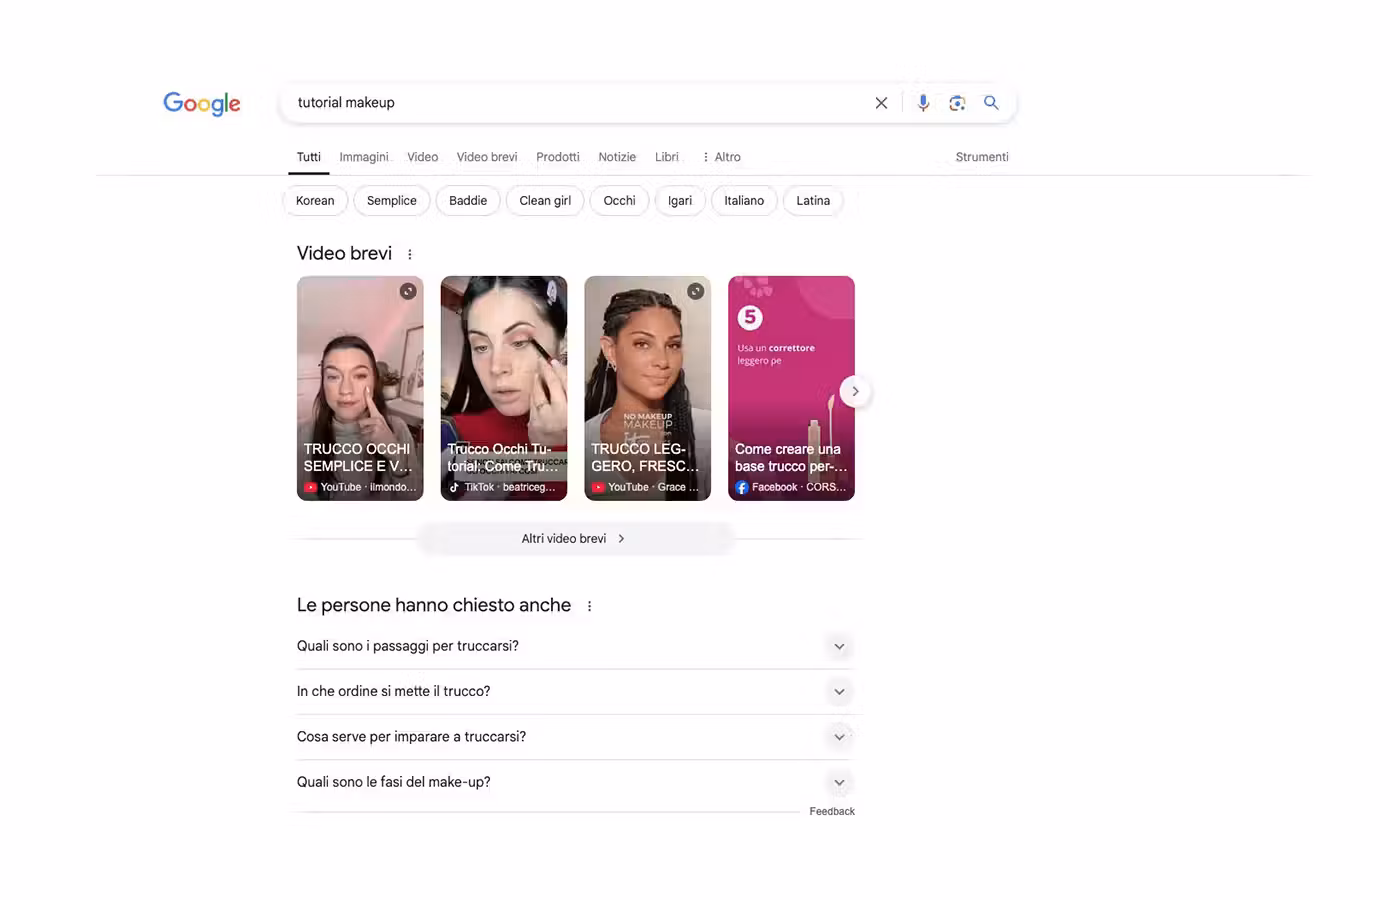Open Trucco Occhi Tutorial TikTok video
Screen dimensions: 1400x900
504,388
